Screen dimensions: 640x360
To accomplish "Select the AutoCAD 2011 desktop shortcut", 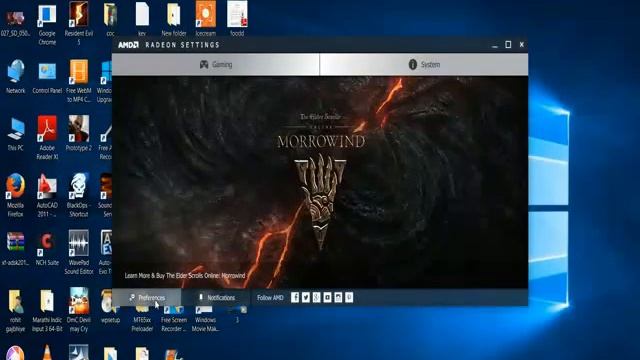I will point(47,195).
